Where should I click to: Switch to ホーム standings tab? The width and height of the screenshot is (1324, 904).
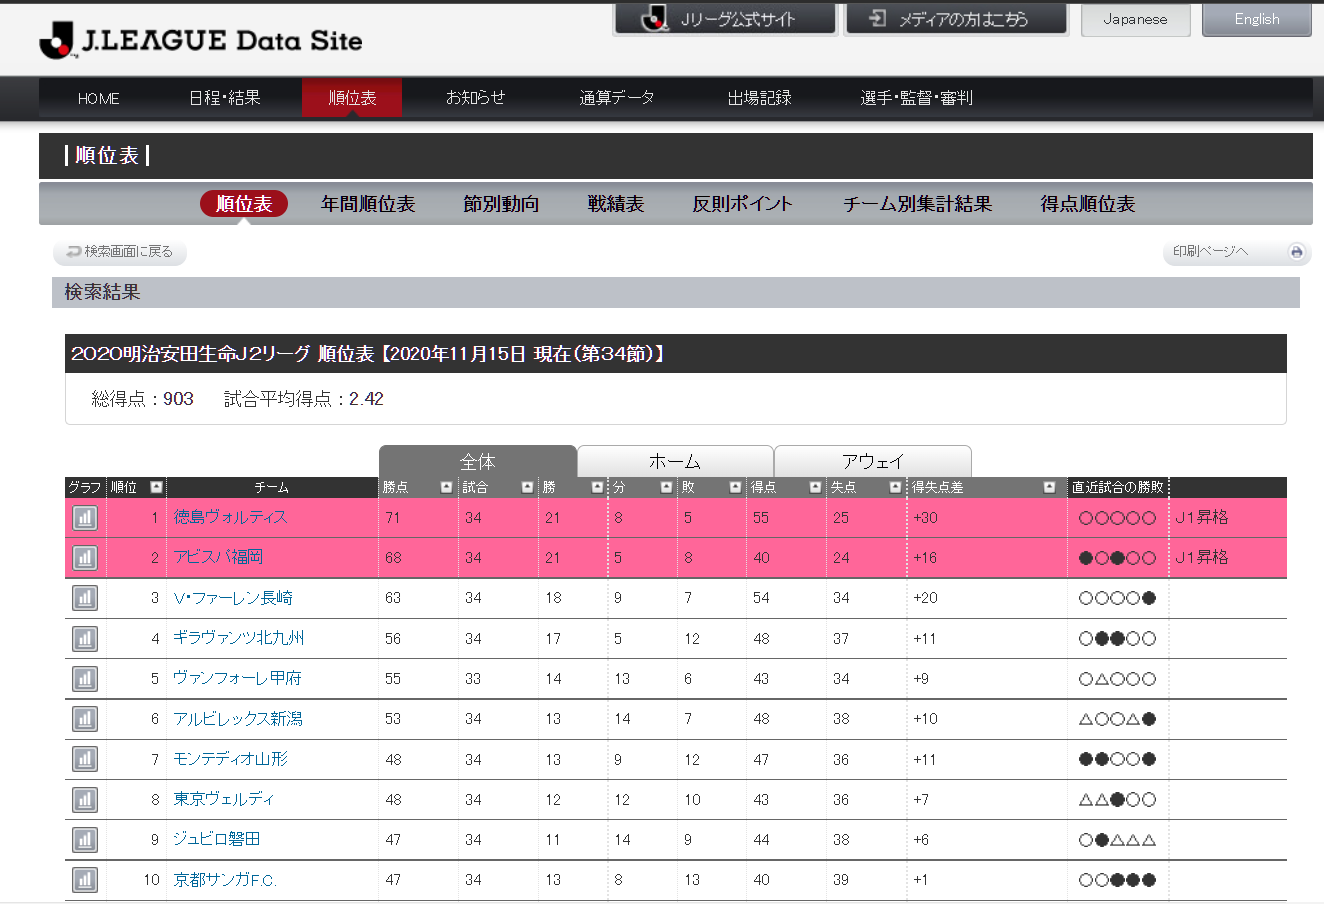[675, 461]
